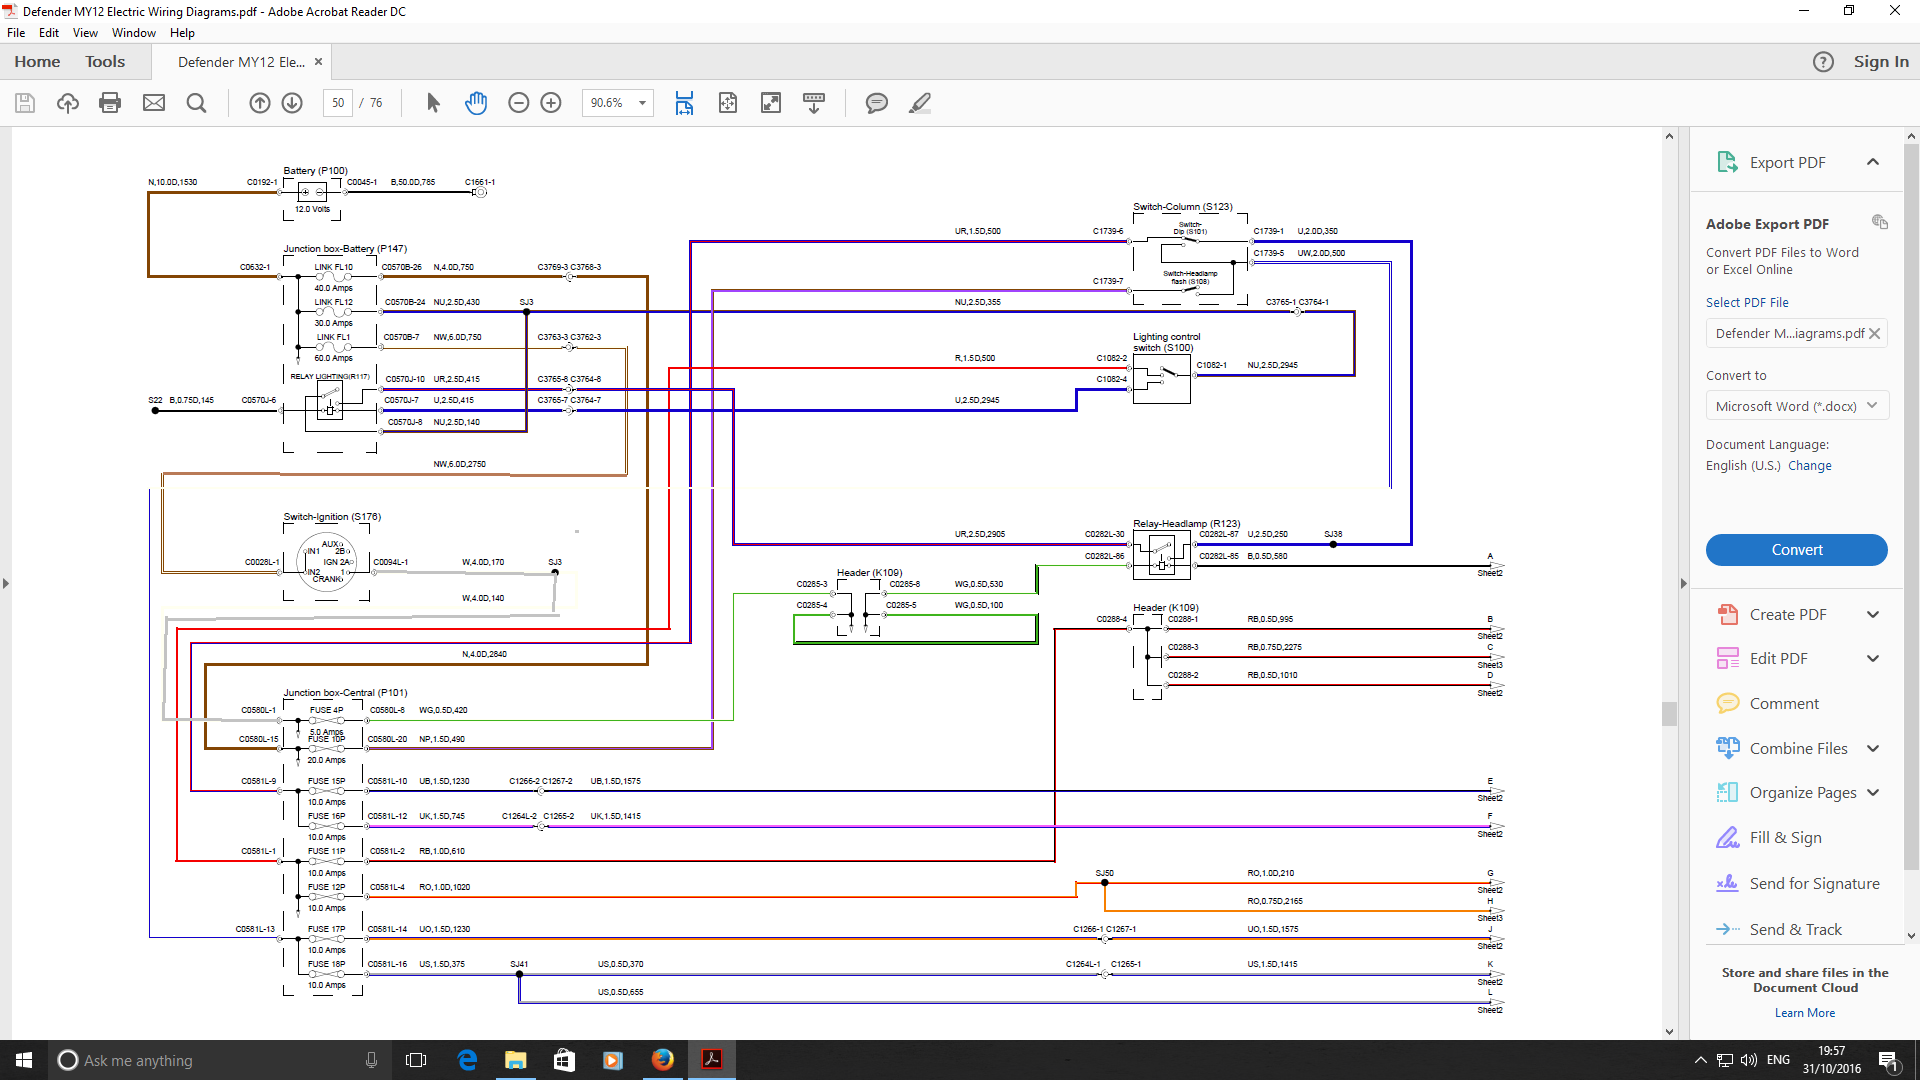
Task: Open Microsoft Edge from taskbar
Action: click(x=467, y=1060)
